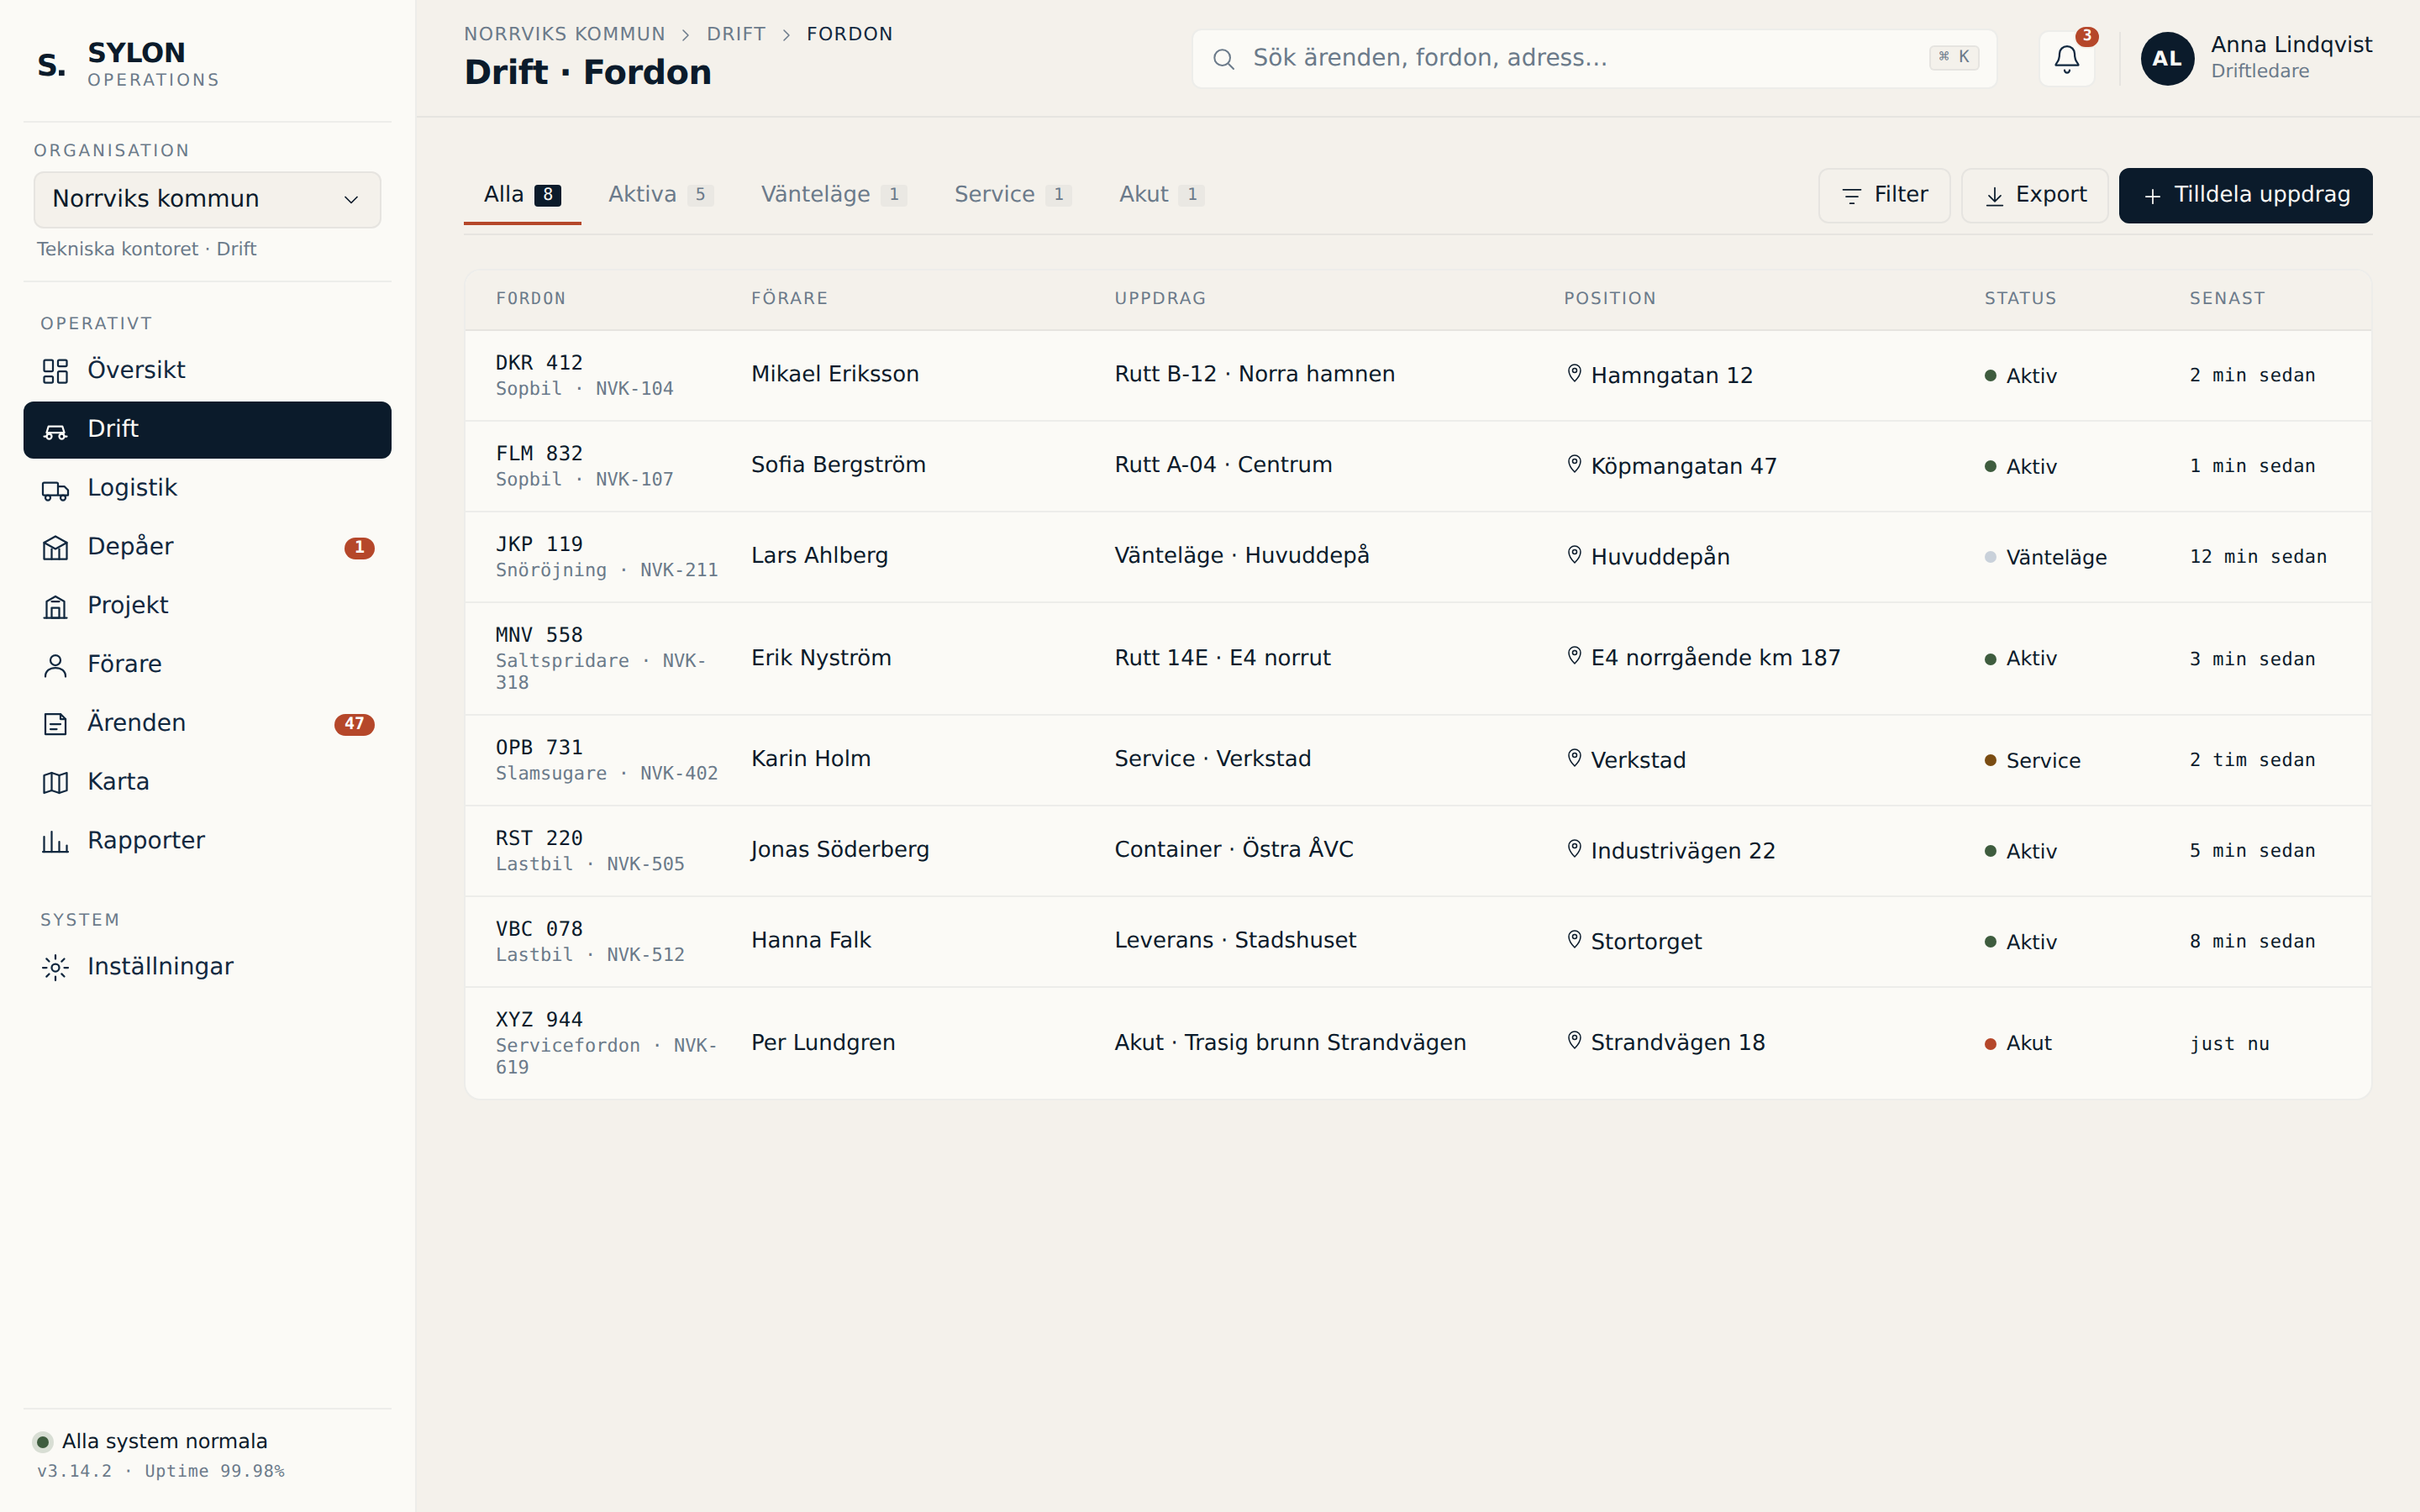Click the Sylon S. logo
The height and width of the screenshot is (1512, 2420).
click(x=52, y=65)
